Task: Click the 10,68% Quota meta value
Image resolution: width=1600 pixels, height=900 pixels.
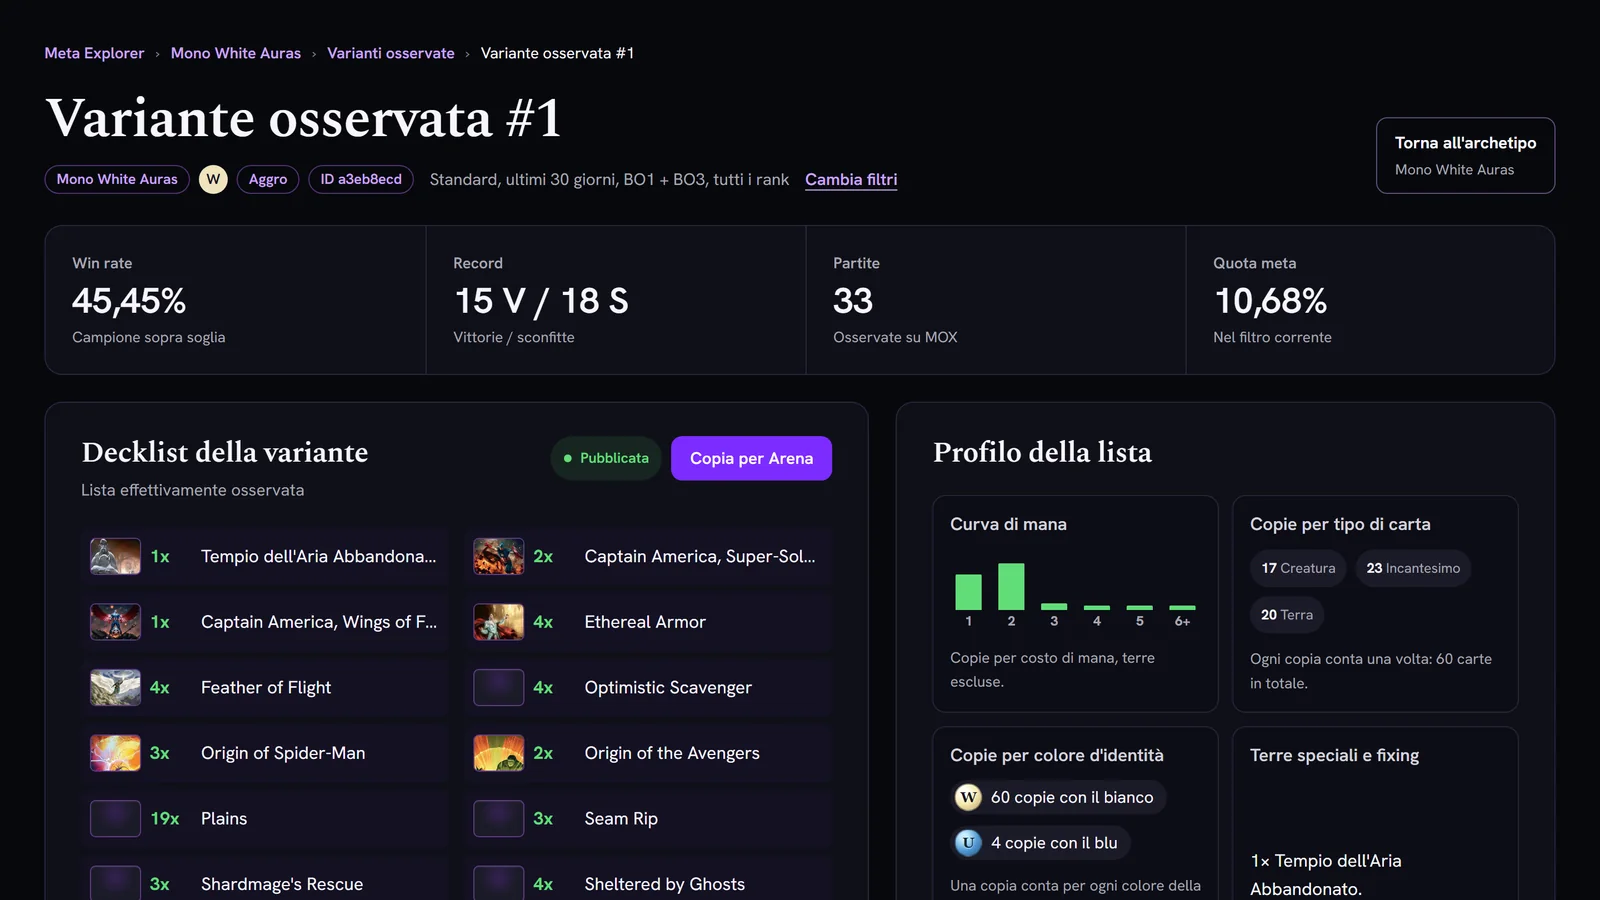Action: pyautogui.click(x=1270, y=301)
